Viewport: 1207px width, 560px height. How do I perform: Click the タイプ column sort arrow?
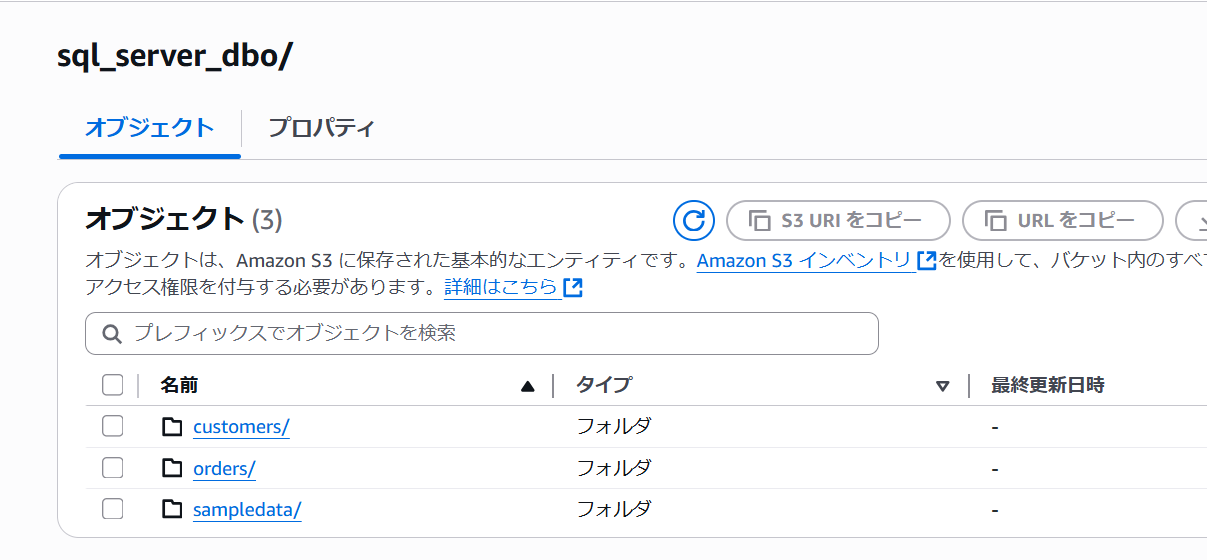click(942, 386)
